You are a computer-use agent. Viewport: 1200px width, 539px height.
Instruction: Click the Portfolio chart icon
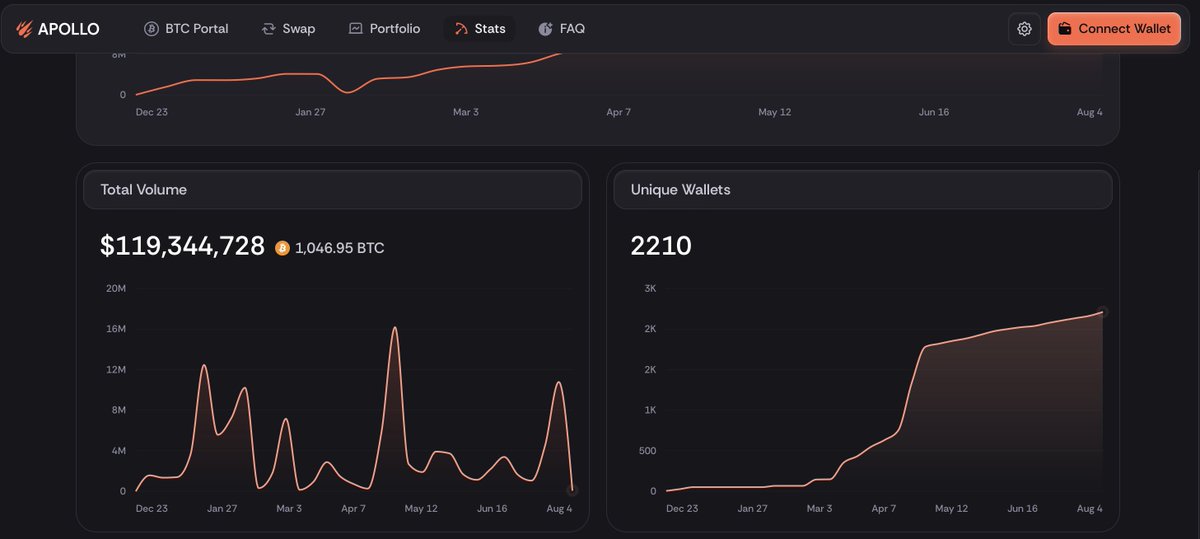(355, 29)
